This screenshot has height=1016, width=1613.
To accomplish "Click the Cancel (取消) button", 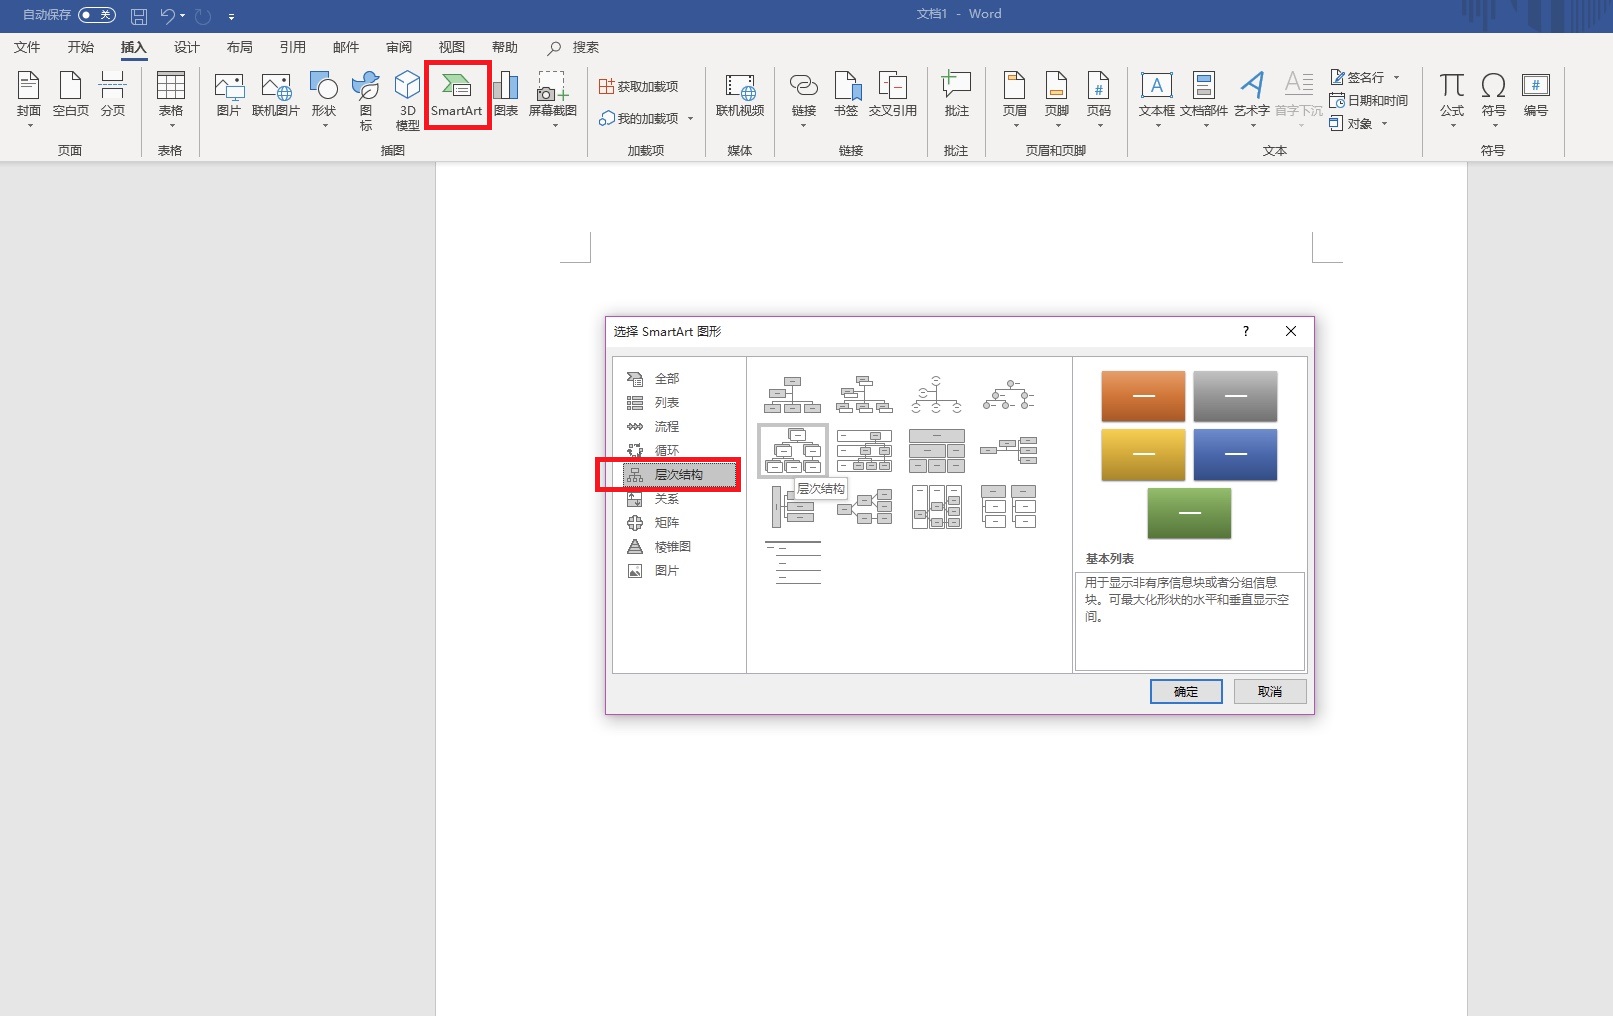I will pyautogui.click(x=1270, y=691).
